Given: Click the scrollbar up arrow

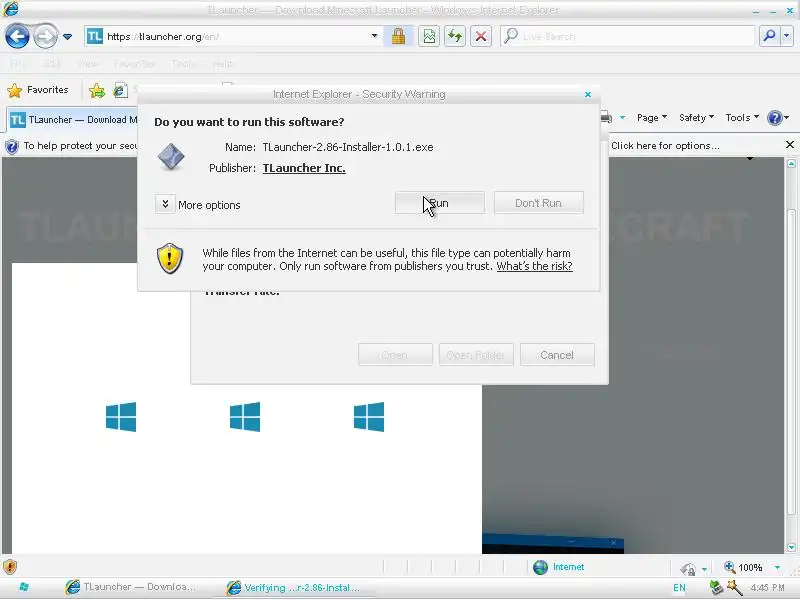Looking at the screenshot, I should (x=791, y=164).
